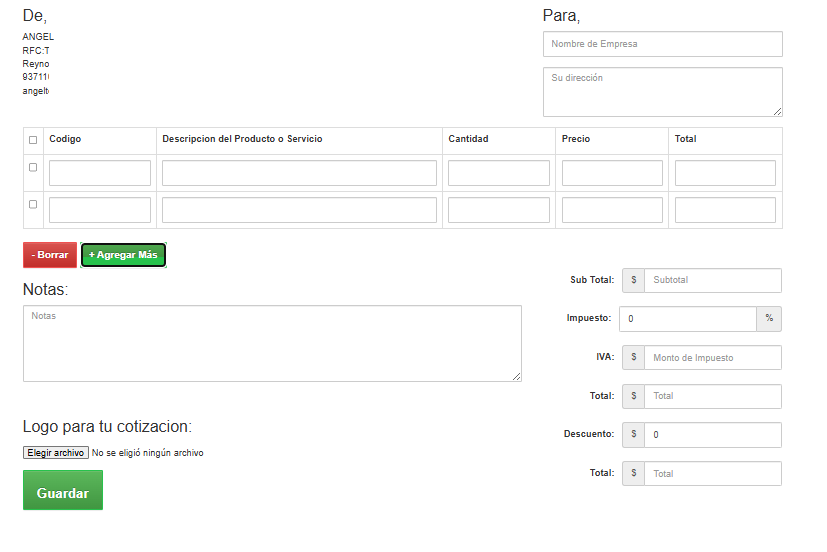Click the second row Total field
The width and height of the screenshot is (827, 552).
(x=725, y=210)
